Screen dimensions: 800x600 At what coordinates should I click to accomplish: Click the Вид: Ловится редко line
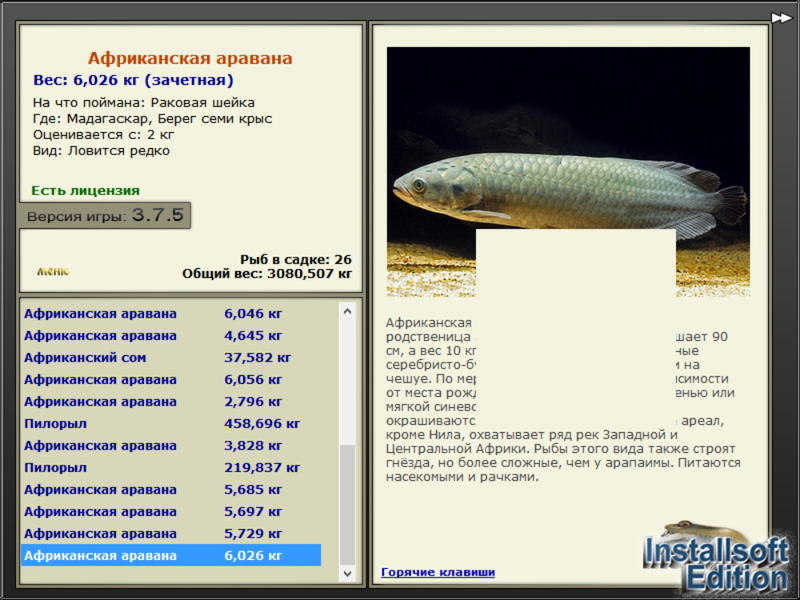click(102, 151)
